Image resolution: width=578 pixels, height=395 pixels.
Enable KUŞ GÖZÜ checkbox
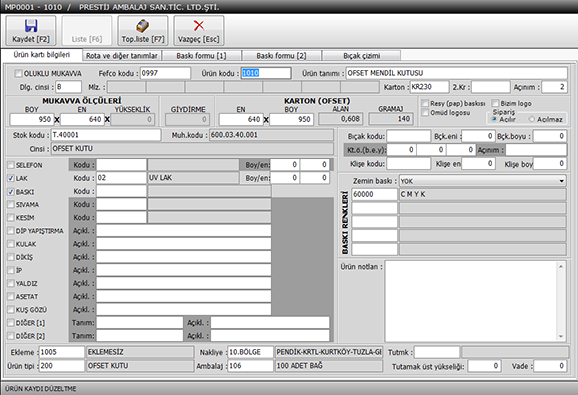(11, 310)
